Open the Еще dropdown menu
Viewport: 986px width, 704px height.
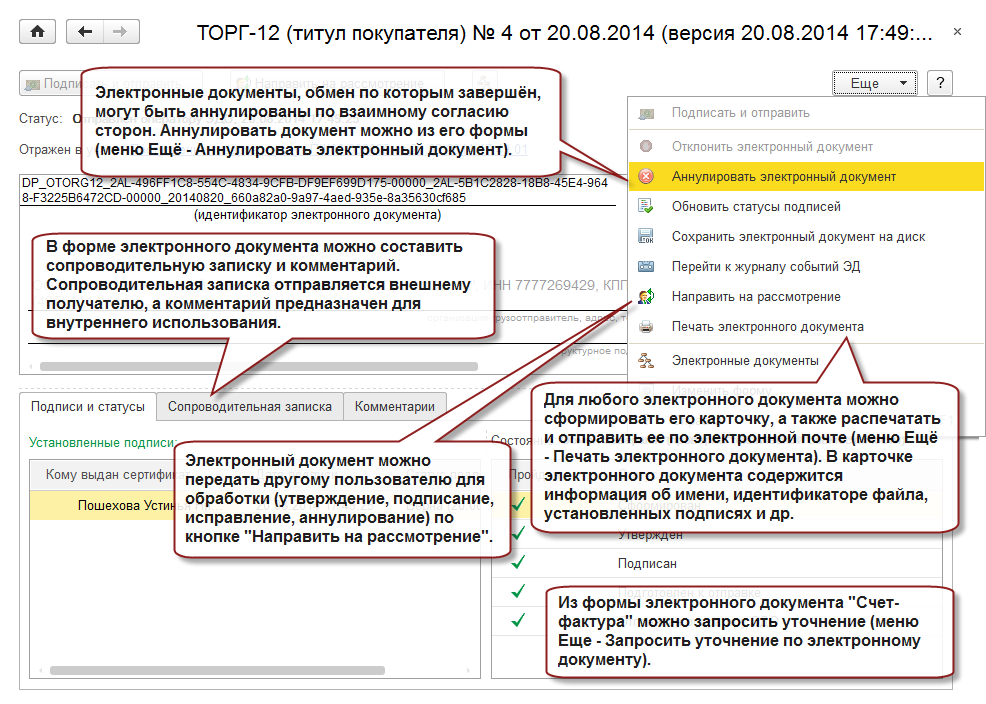click(x=875, y=83)
